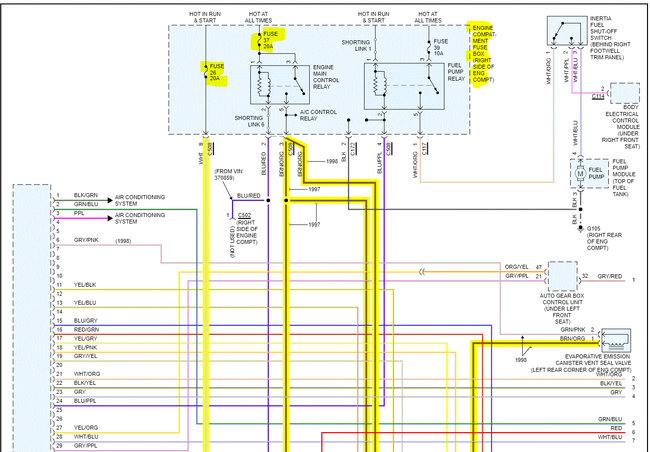650x452 pixels.
Task: Click the GRY/YEL wire label at pin 19
Action: (85, 356)
